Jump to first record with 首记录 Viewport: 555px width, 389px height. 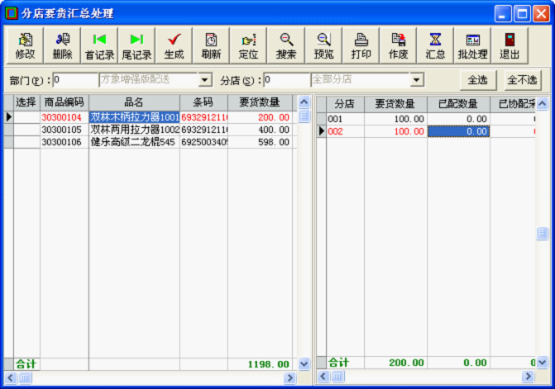point(99,46)
